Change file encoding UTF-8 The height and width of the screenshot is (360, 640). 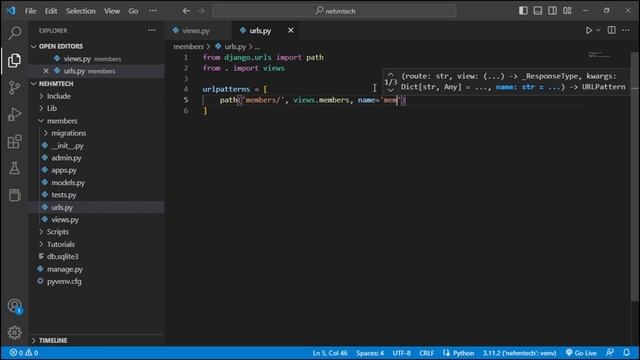pos(402,353)
